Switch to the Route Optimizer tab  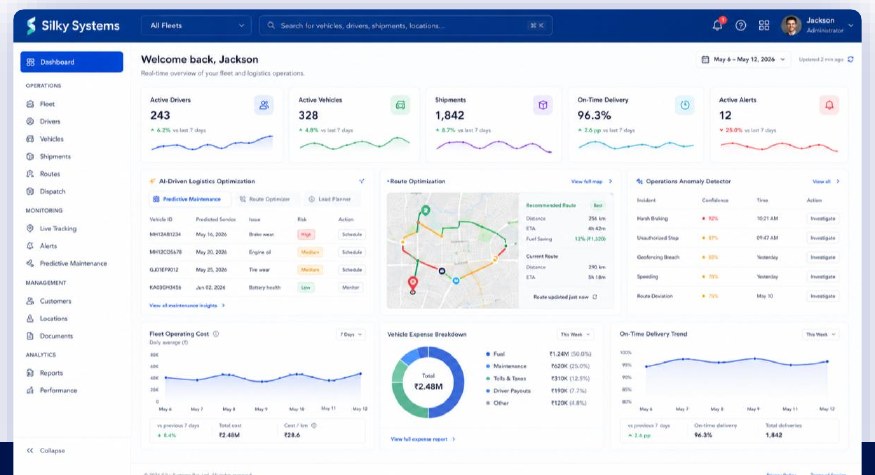pyautogui.click(x=265, y=199)
